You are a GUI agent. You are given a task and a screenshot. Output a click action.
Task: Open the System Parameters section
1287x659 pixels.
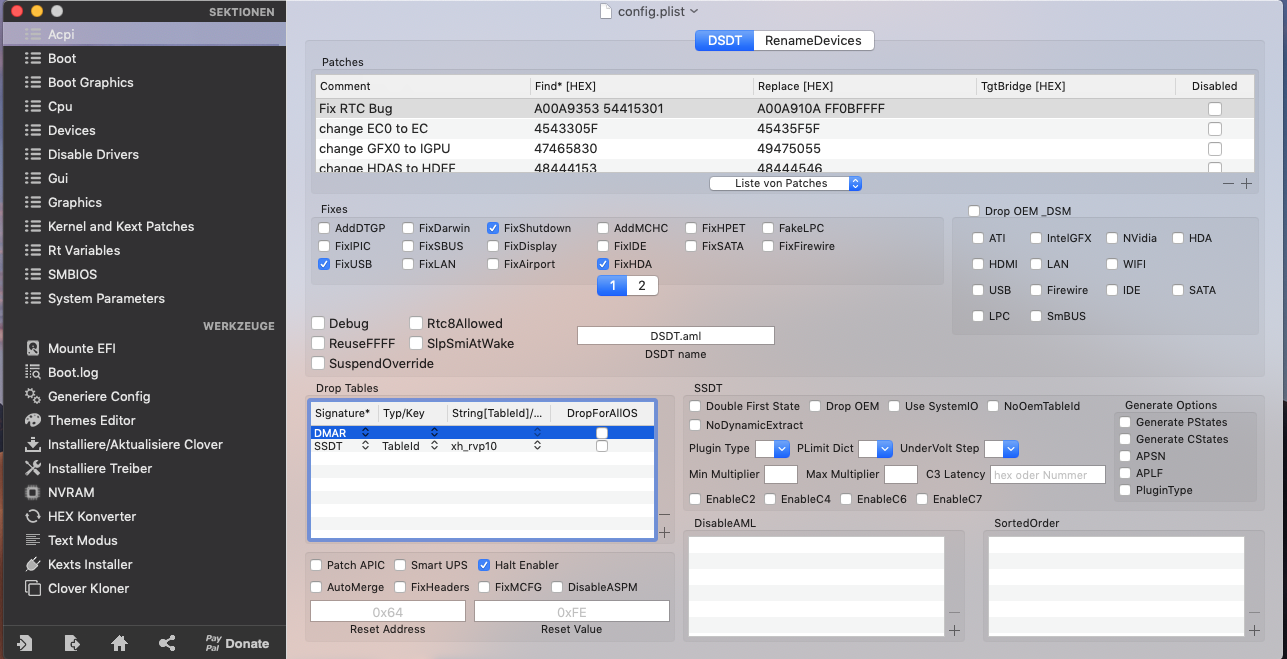(x=106, y=298)
